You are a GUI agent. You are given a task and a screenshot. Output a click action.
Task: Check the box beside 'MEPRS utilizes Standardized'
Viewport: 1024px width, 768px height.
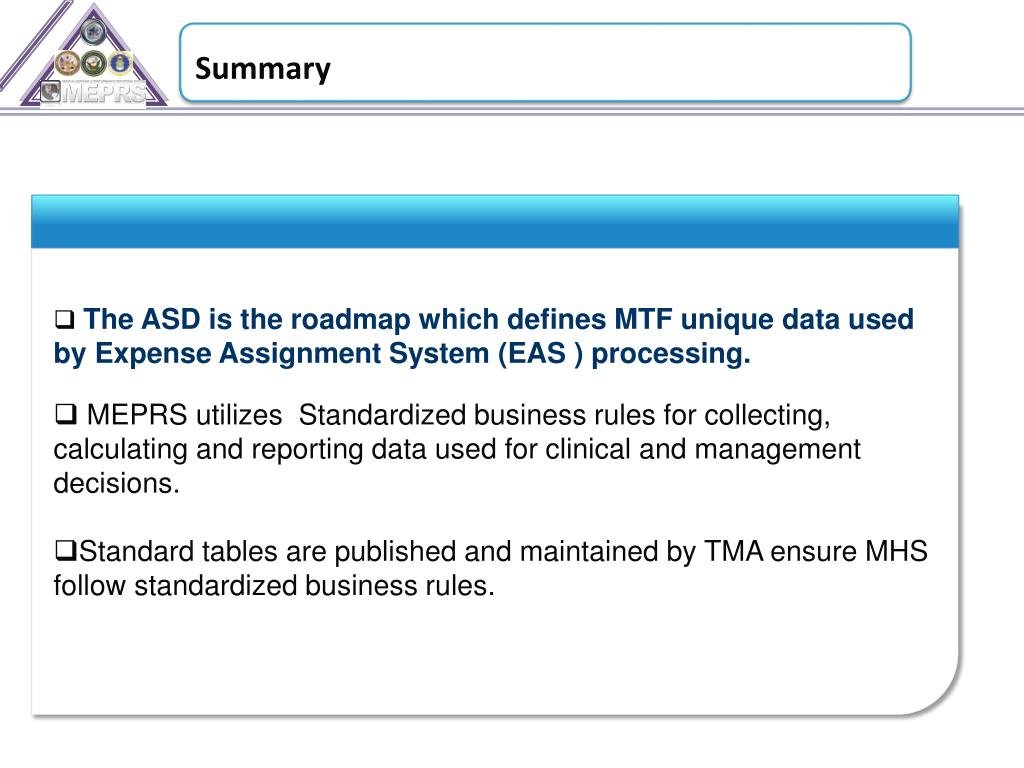[66, 414]
